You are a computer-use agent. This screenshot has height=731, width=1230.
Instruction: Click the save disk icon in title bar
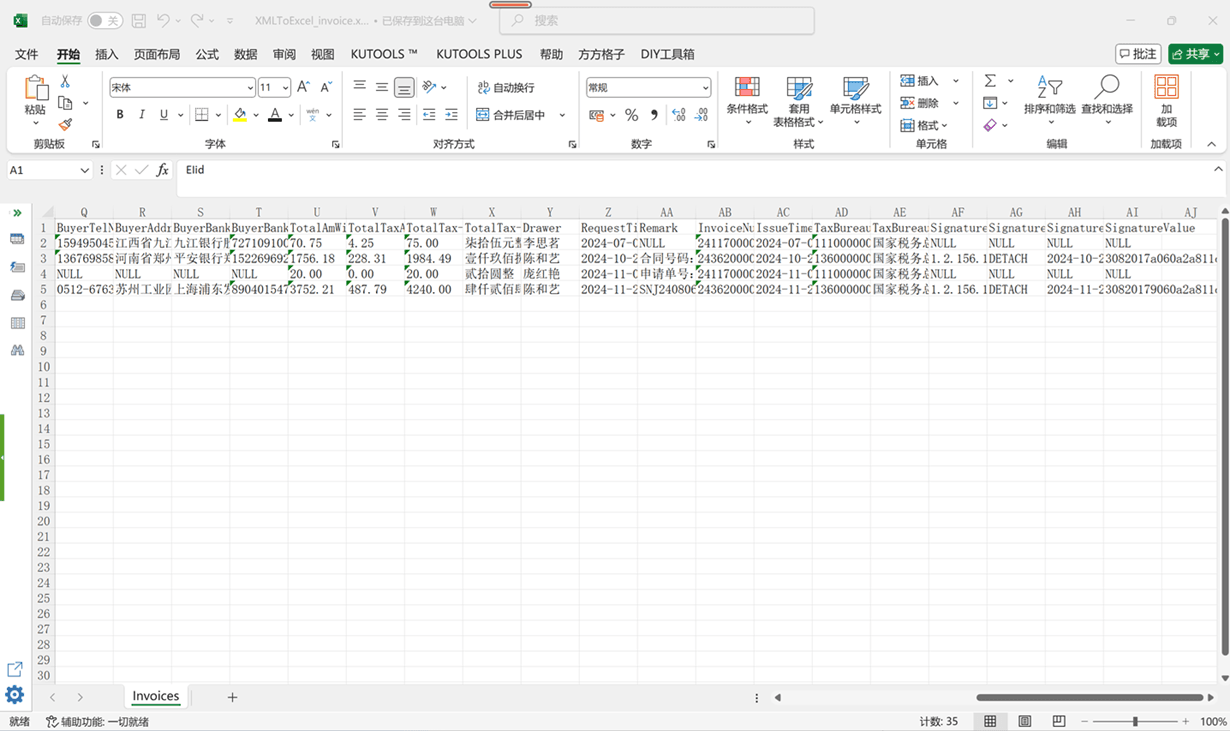pyautogui.click(x=139, y=20)
